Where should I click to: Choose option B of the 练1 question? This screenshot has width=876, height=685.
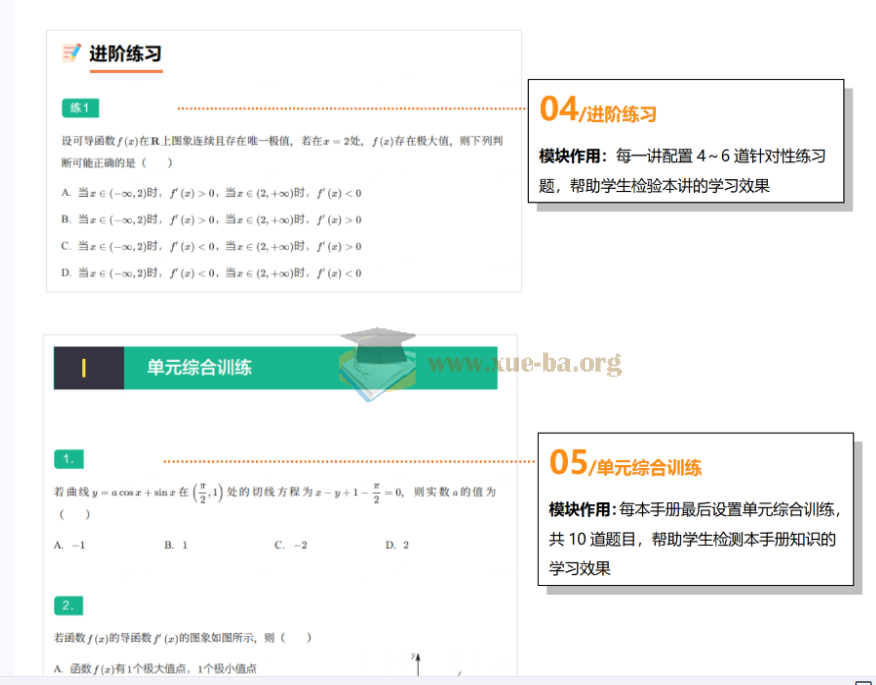pyautogui.click(x=211, y=220)
